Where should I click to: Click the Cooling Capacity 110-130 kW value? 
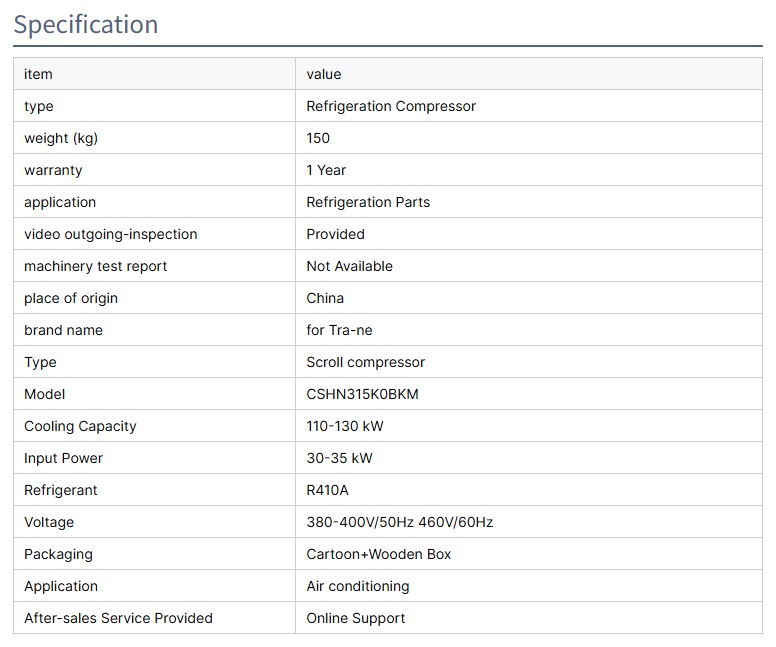(x=345, y=426)
